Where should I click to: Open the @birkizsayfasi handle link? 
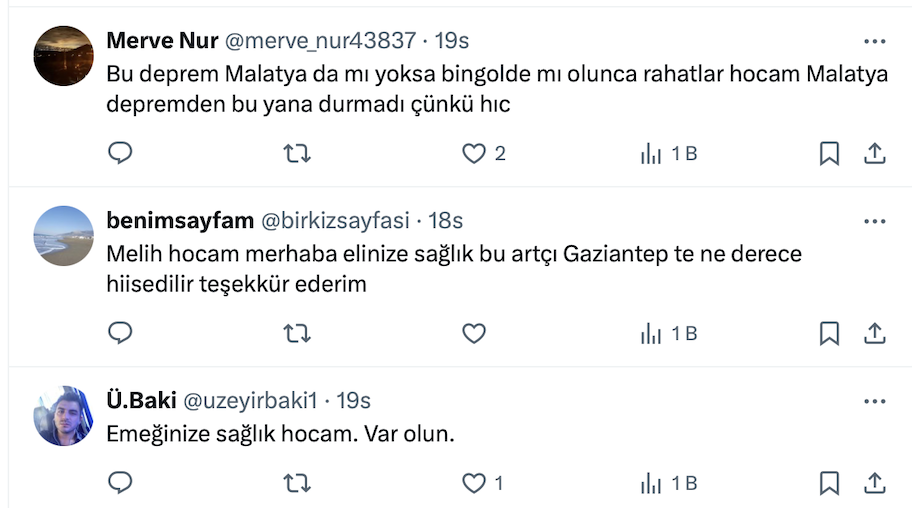[335, 221]
